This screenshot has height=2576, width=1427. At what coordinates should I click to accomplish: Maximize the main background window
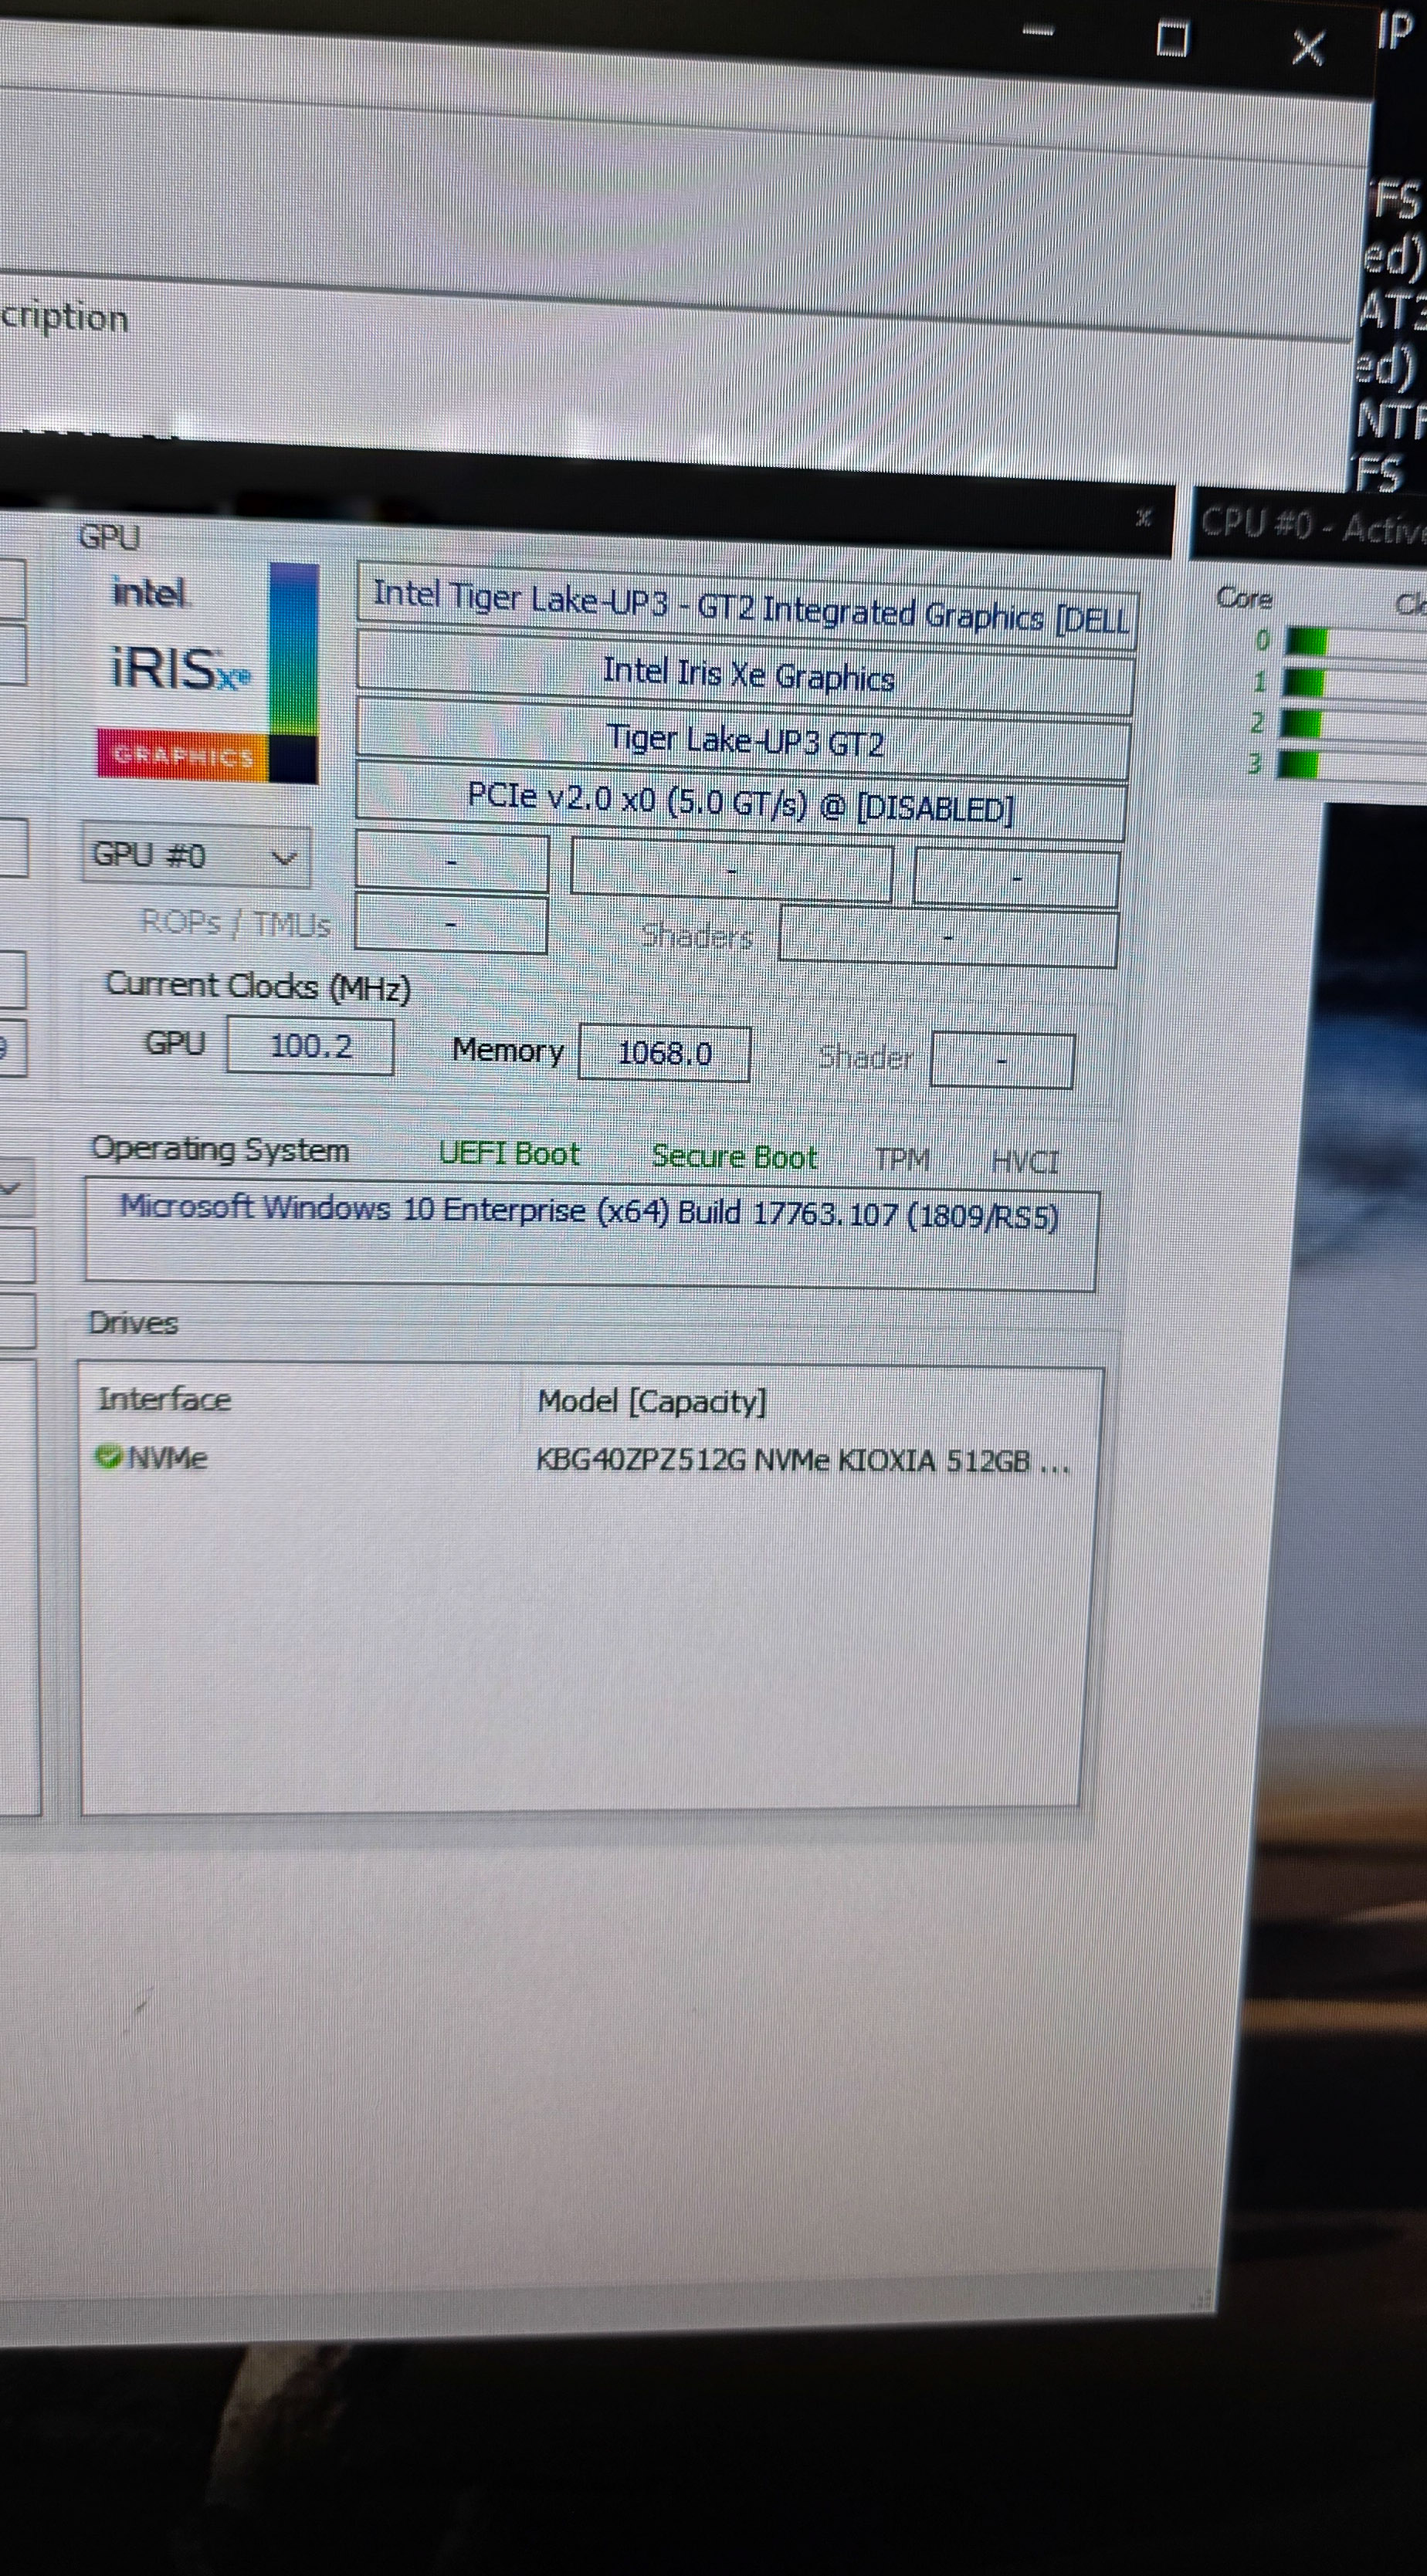pyautogui.click(x=1172, y=39)
